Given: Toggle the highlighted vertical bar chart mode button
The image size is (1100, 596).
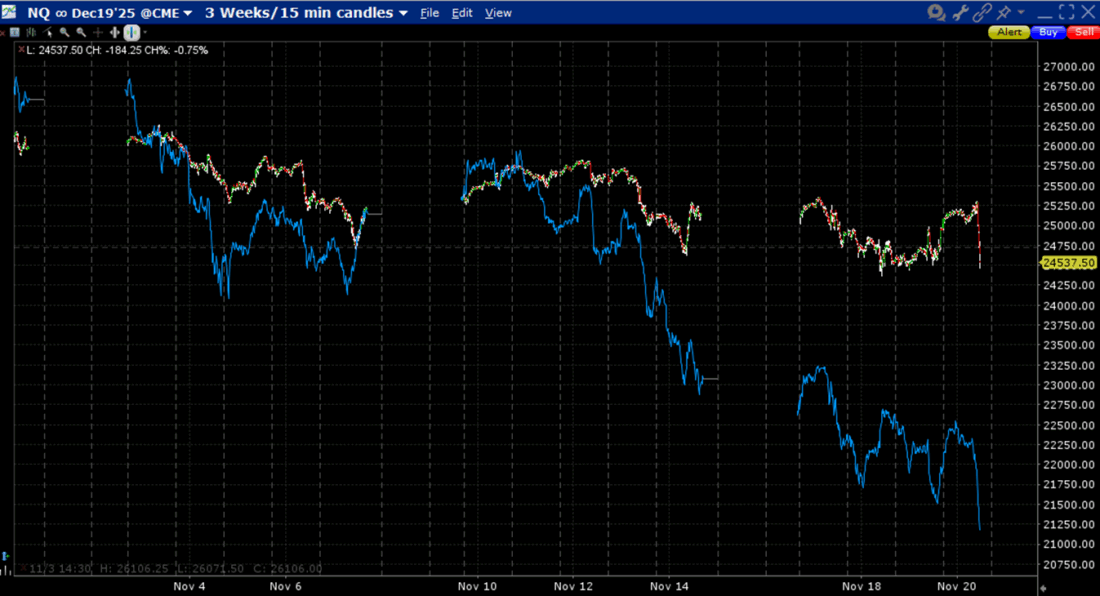Looking at the screenshot, I should click(131, 33).
